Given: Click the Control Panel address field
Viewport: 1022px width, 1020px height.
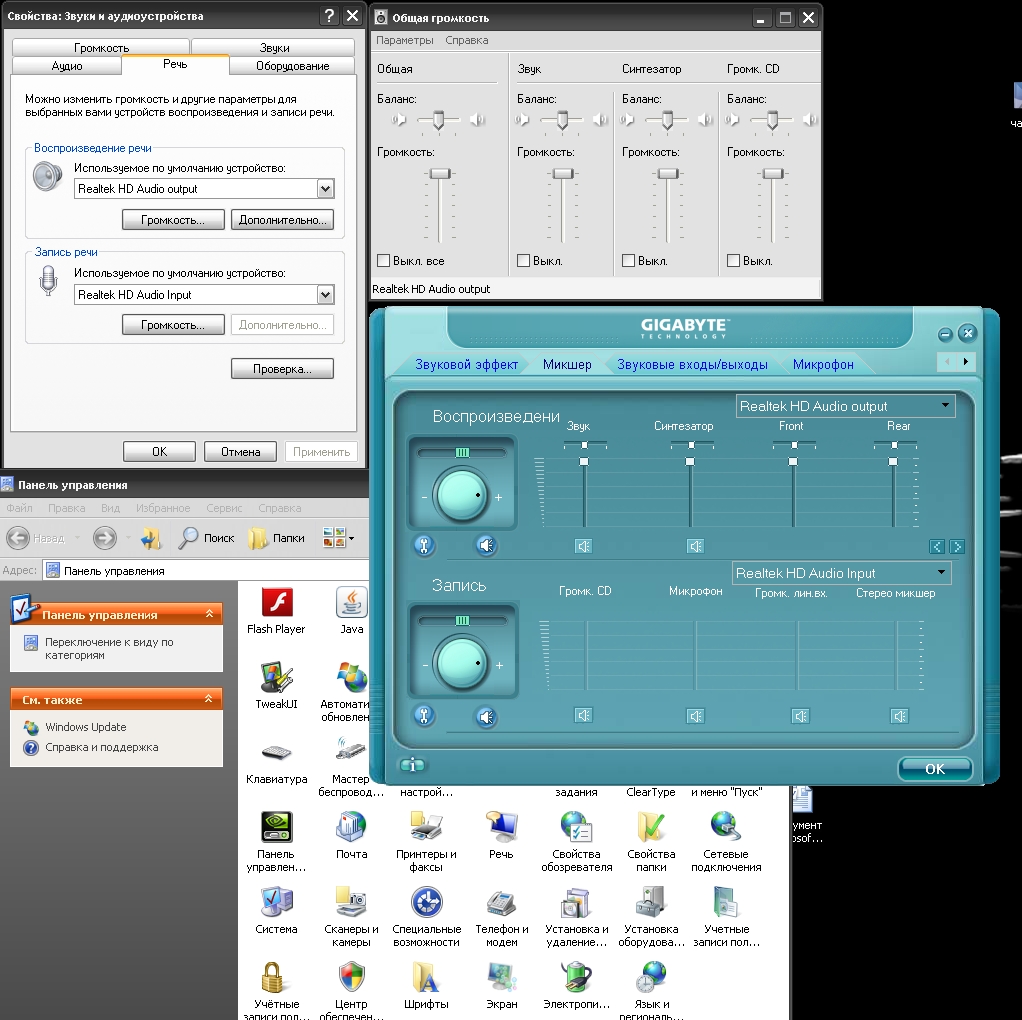Looking at the screenshot, I should [x=206, y=570].
